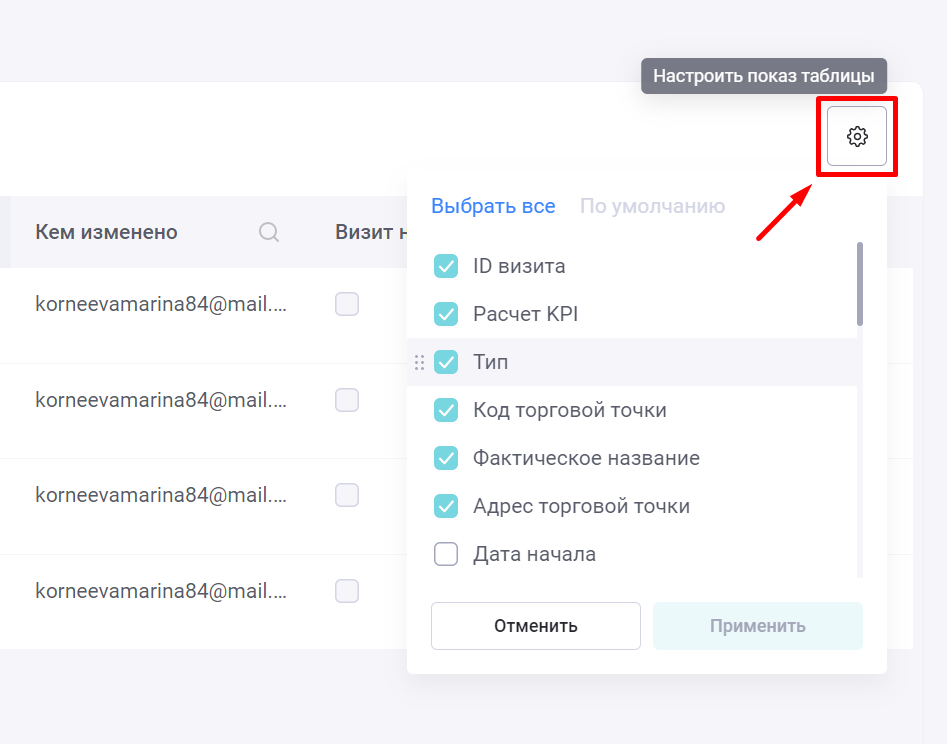
Task: Disable the Код торговой точки column
Action: [446, 410]
